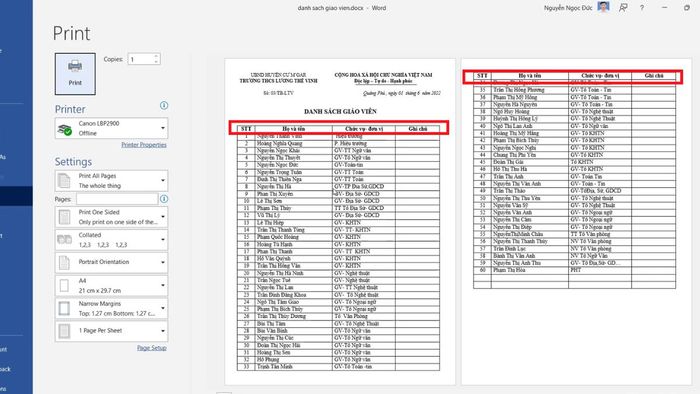This screenshot has width=700, height=394.
Task: Click the info icon beside the Pages field
Action: click(x=164, y=199)
